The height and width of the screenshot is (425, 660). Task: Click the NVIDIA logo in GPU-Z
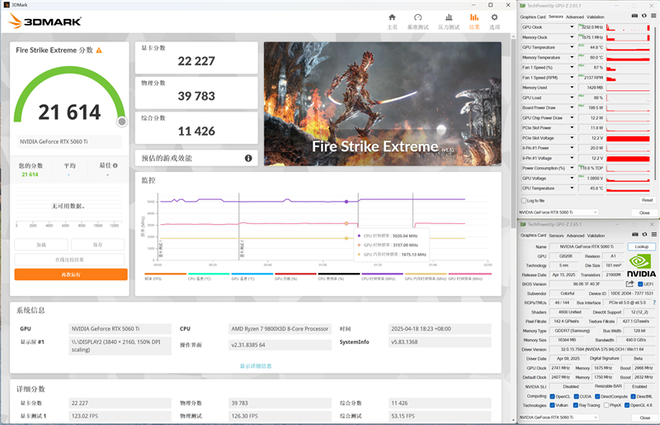641,266
